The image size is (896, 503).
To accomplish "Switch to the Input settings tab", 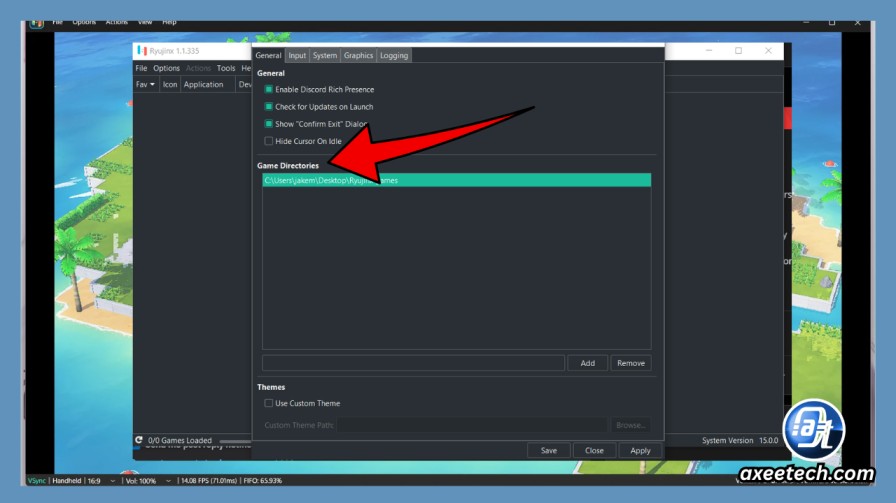I will [297, 55].
